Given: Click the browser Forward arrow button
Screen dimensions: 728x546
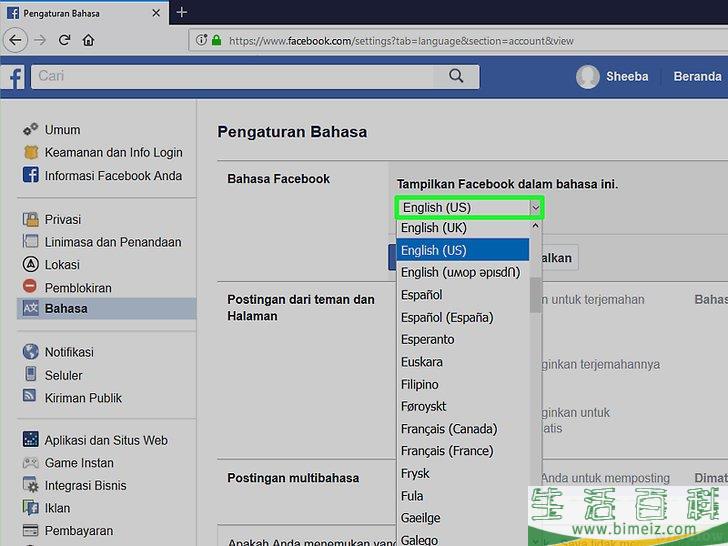Looking at the screenshot, I should 40,40.
